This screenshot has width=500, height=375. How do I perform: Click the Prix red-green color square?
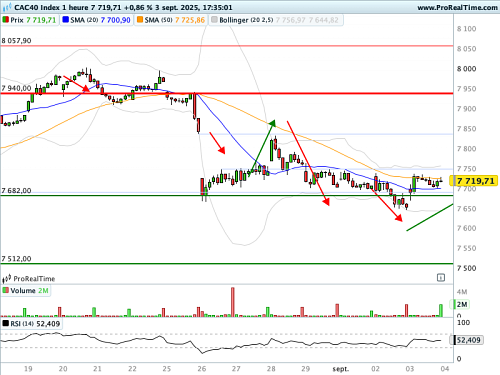(6, 20)
